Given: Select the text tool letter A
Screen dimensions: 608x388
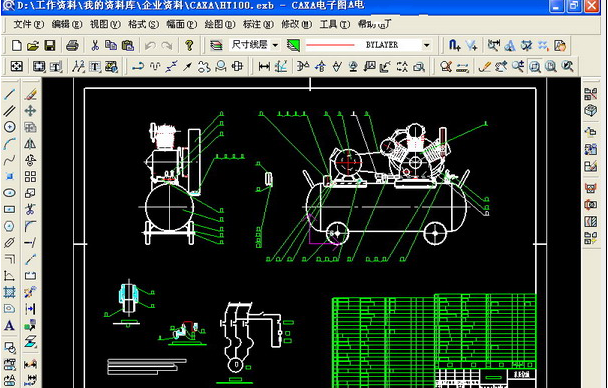Looking at the screenshot, I should point(9,325).
